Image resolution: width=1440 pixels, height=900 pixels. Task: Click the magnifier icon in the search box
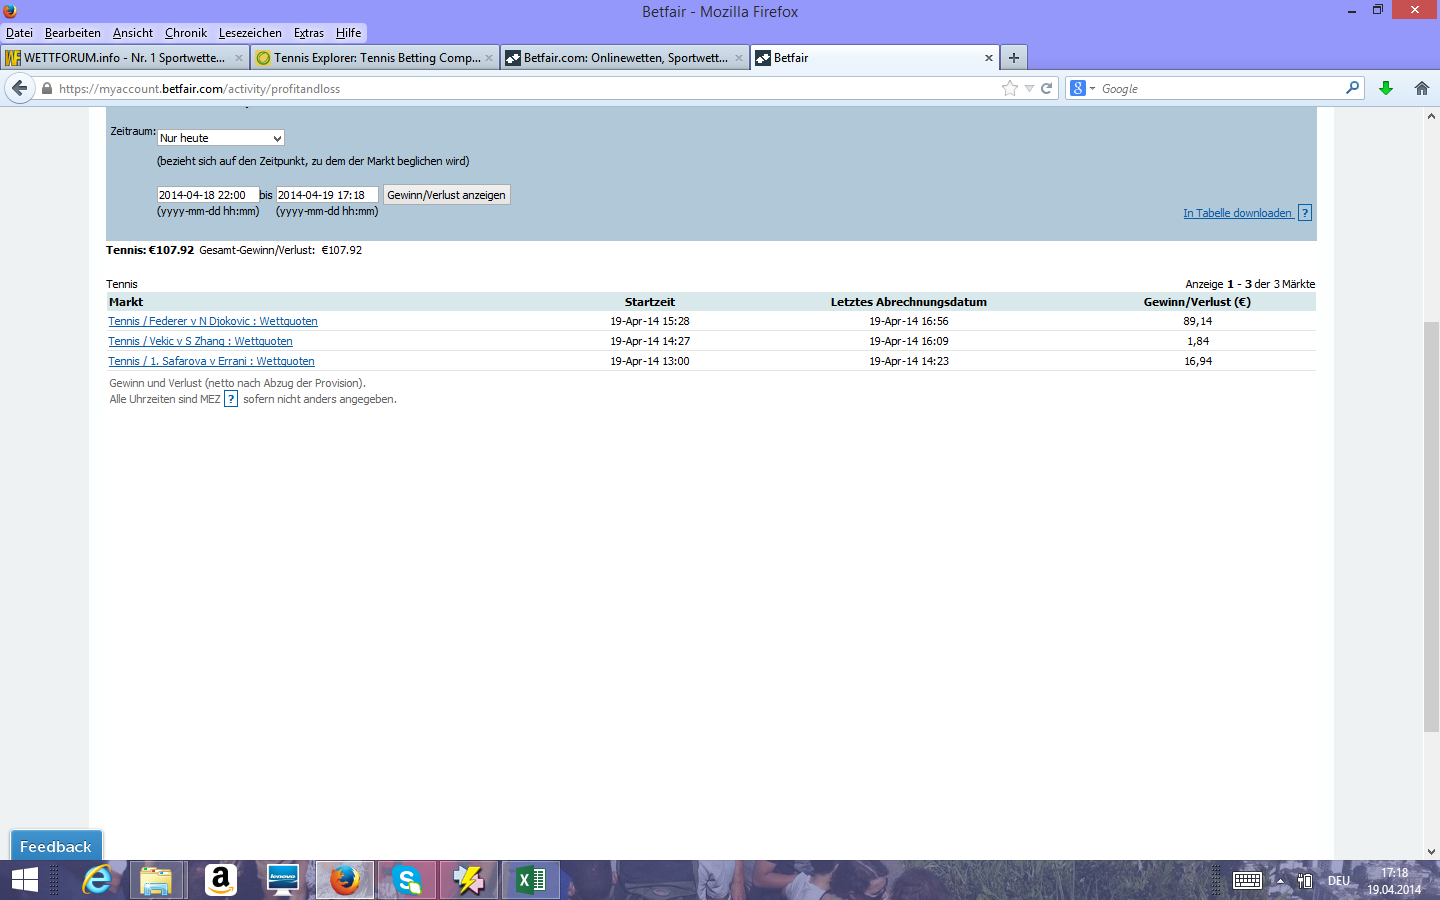(1352, 88)
